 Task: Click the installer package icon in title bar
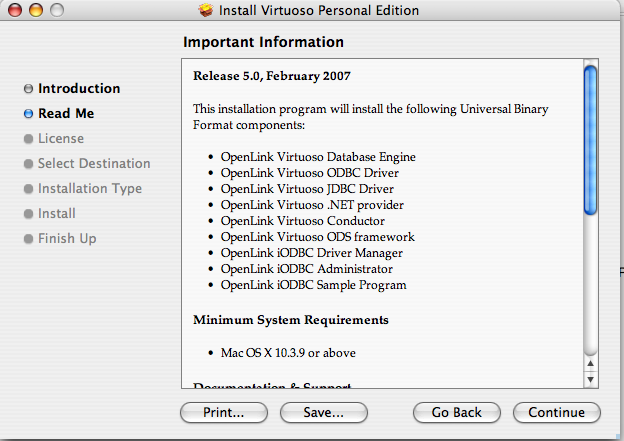point(206,10)
